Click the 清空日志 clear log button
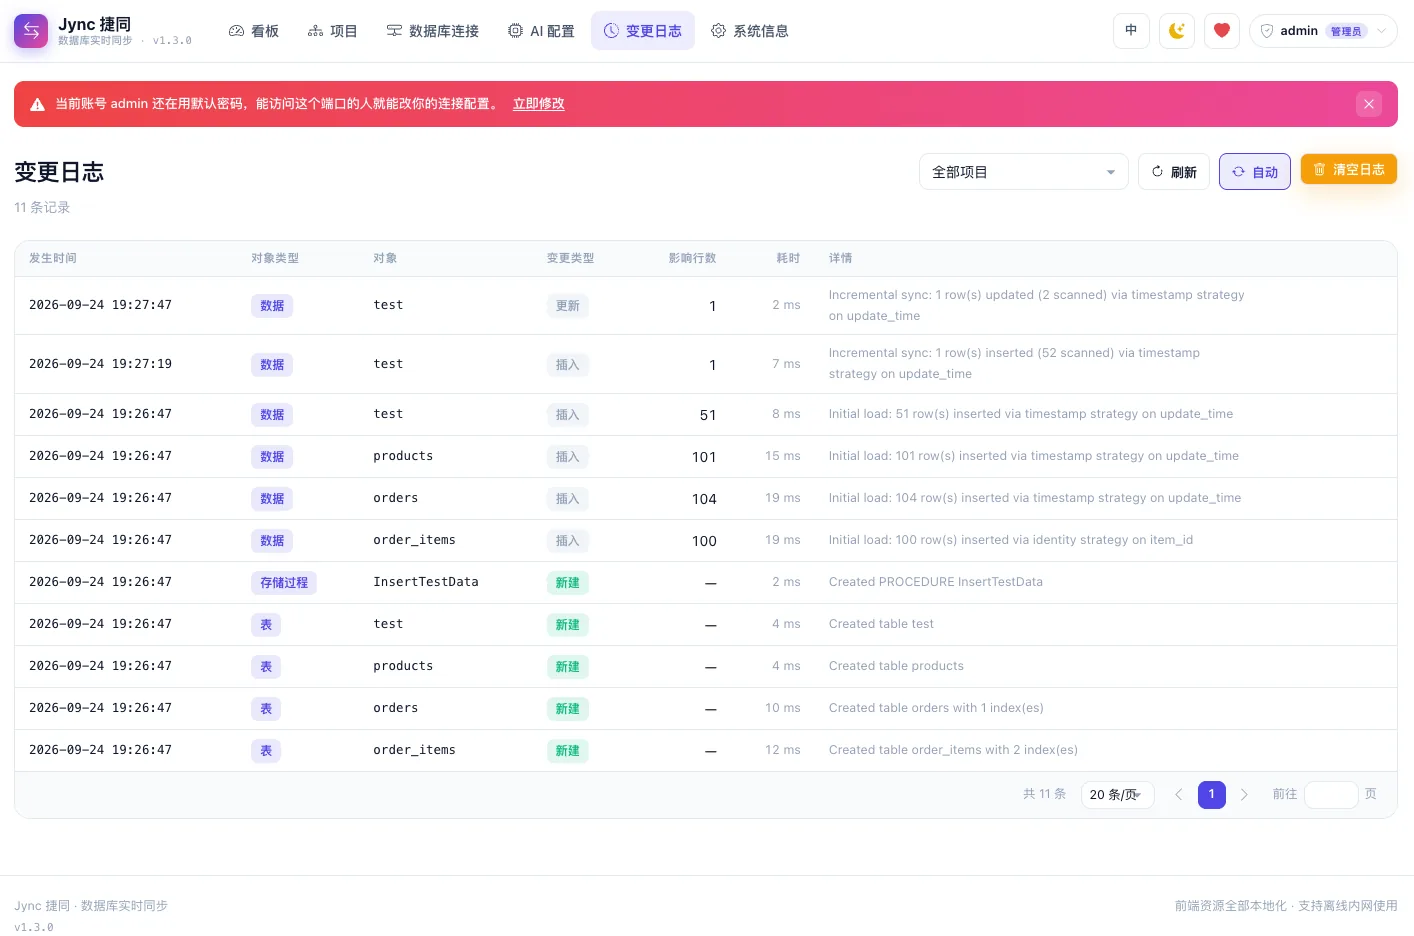The width and height of the screenshot is (1414, 936). coord(1348,170)
